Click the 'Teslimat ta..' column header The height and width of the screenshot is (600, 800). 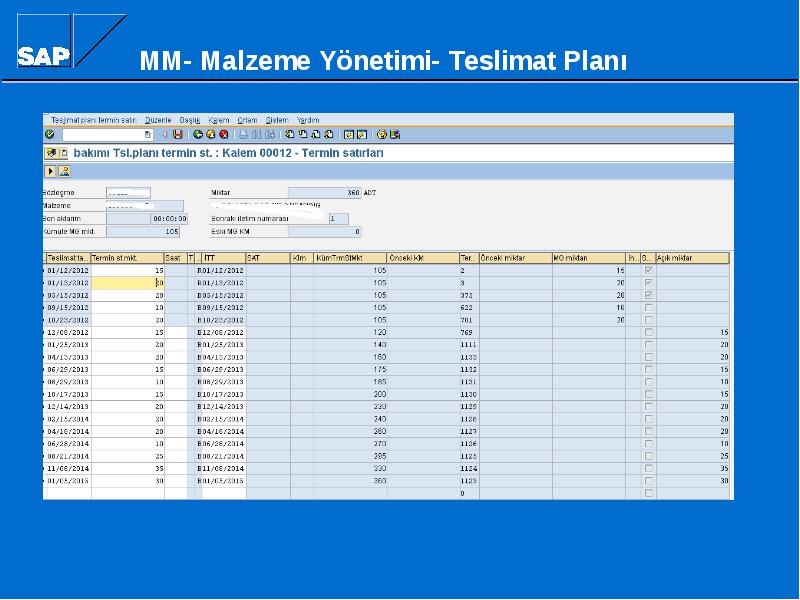[68, 258]
